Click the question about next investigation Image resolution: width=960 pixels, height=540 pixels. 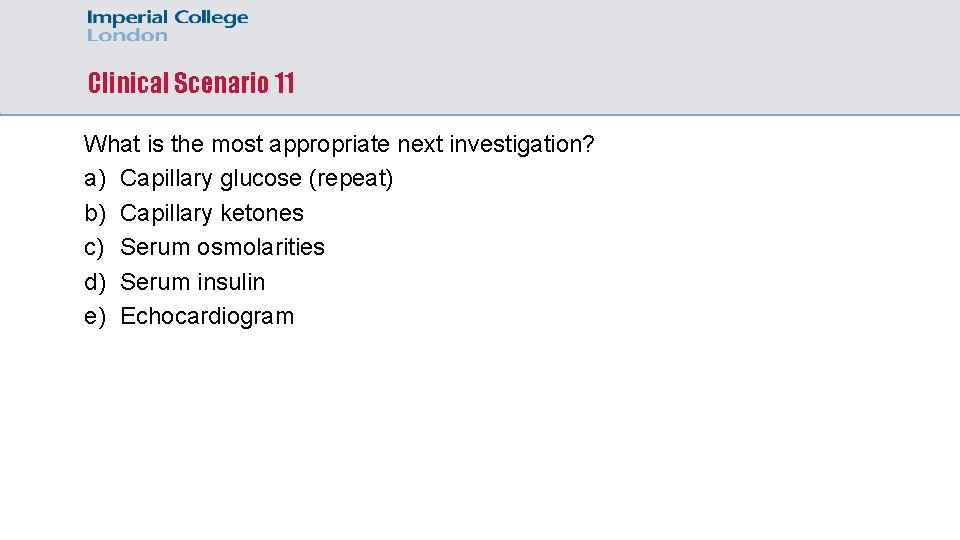coord(339,144)
